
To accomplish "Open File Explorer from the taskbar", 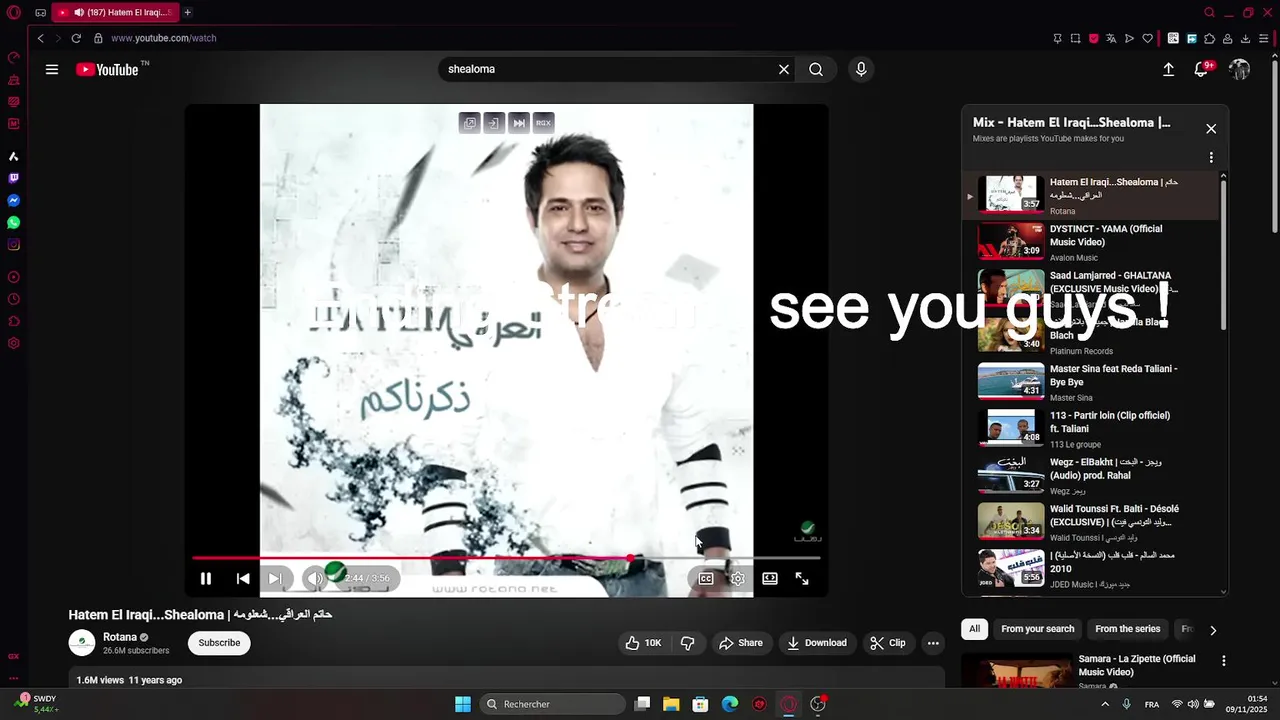I will (x=671, y=704).
